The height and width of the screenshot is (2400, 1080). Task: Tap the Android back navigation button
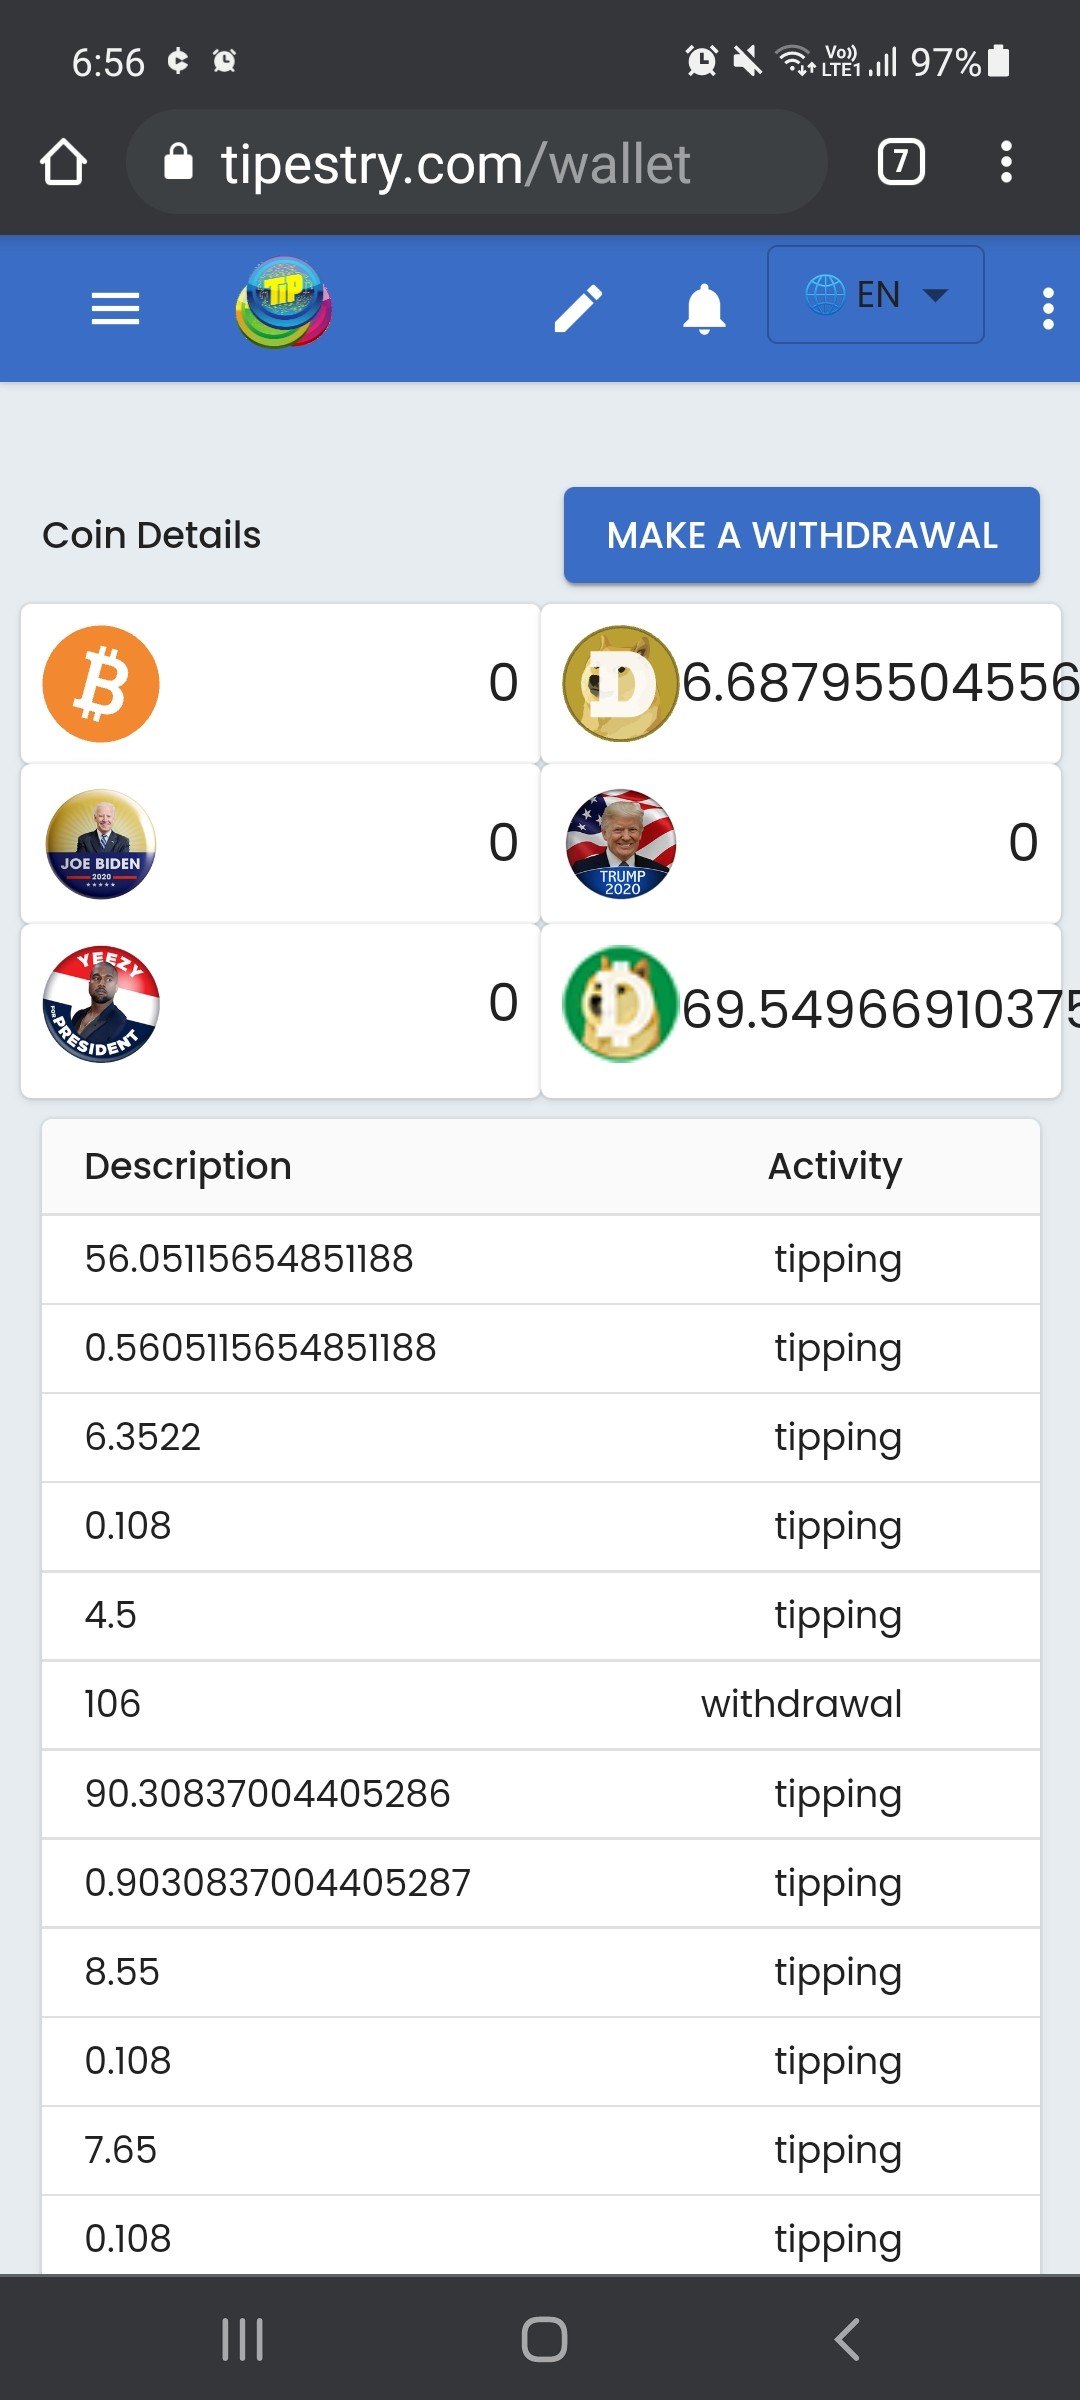point(847,2339)
